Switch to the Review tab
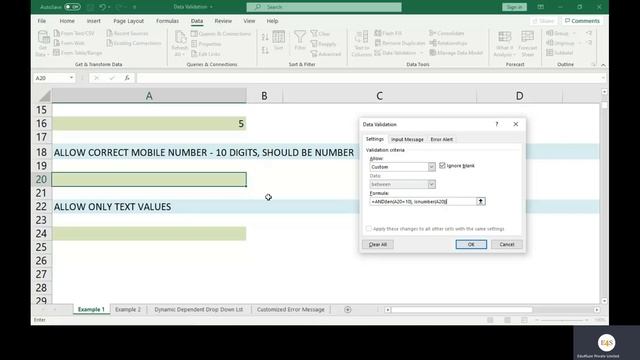The width and height of the screenshot is (640, 360). coord(223,21)
